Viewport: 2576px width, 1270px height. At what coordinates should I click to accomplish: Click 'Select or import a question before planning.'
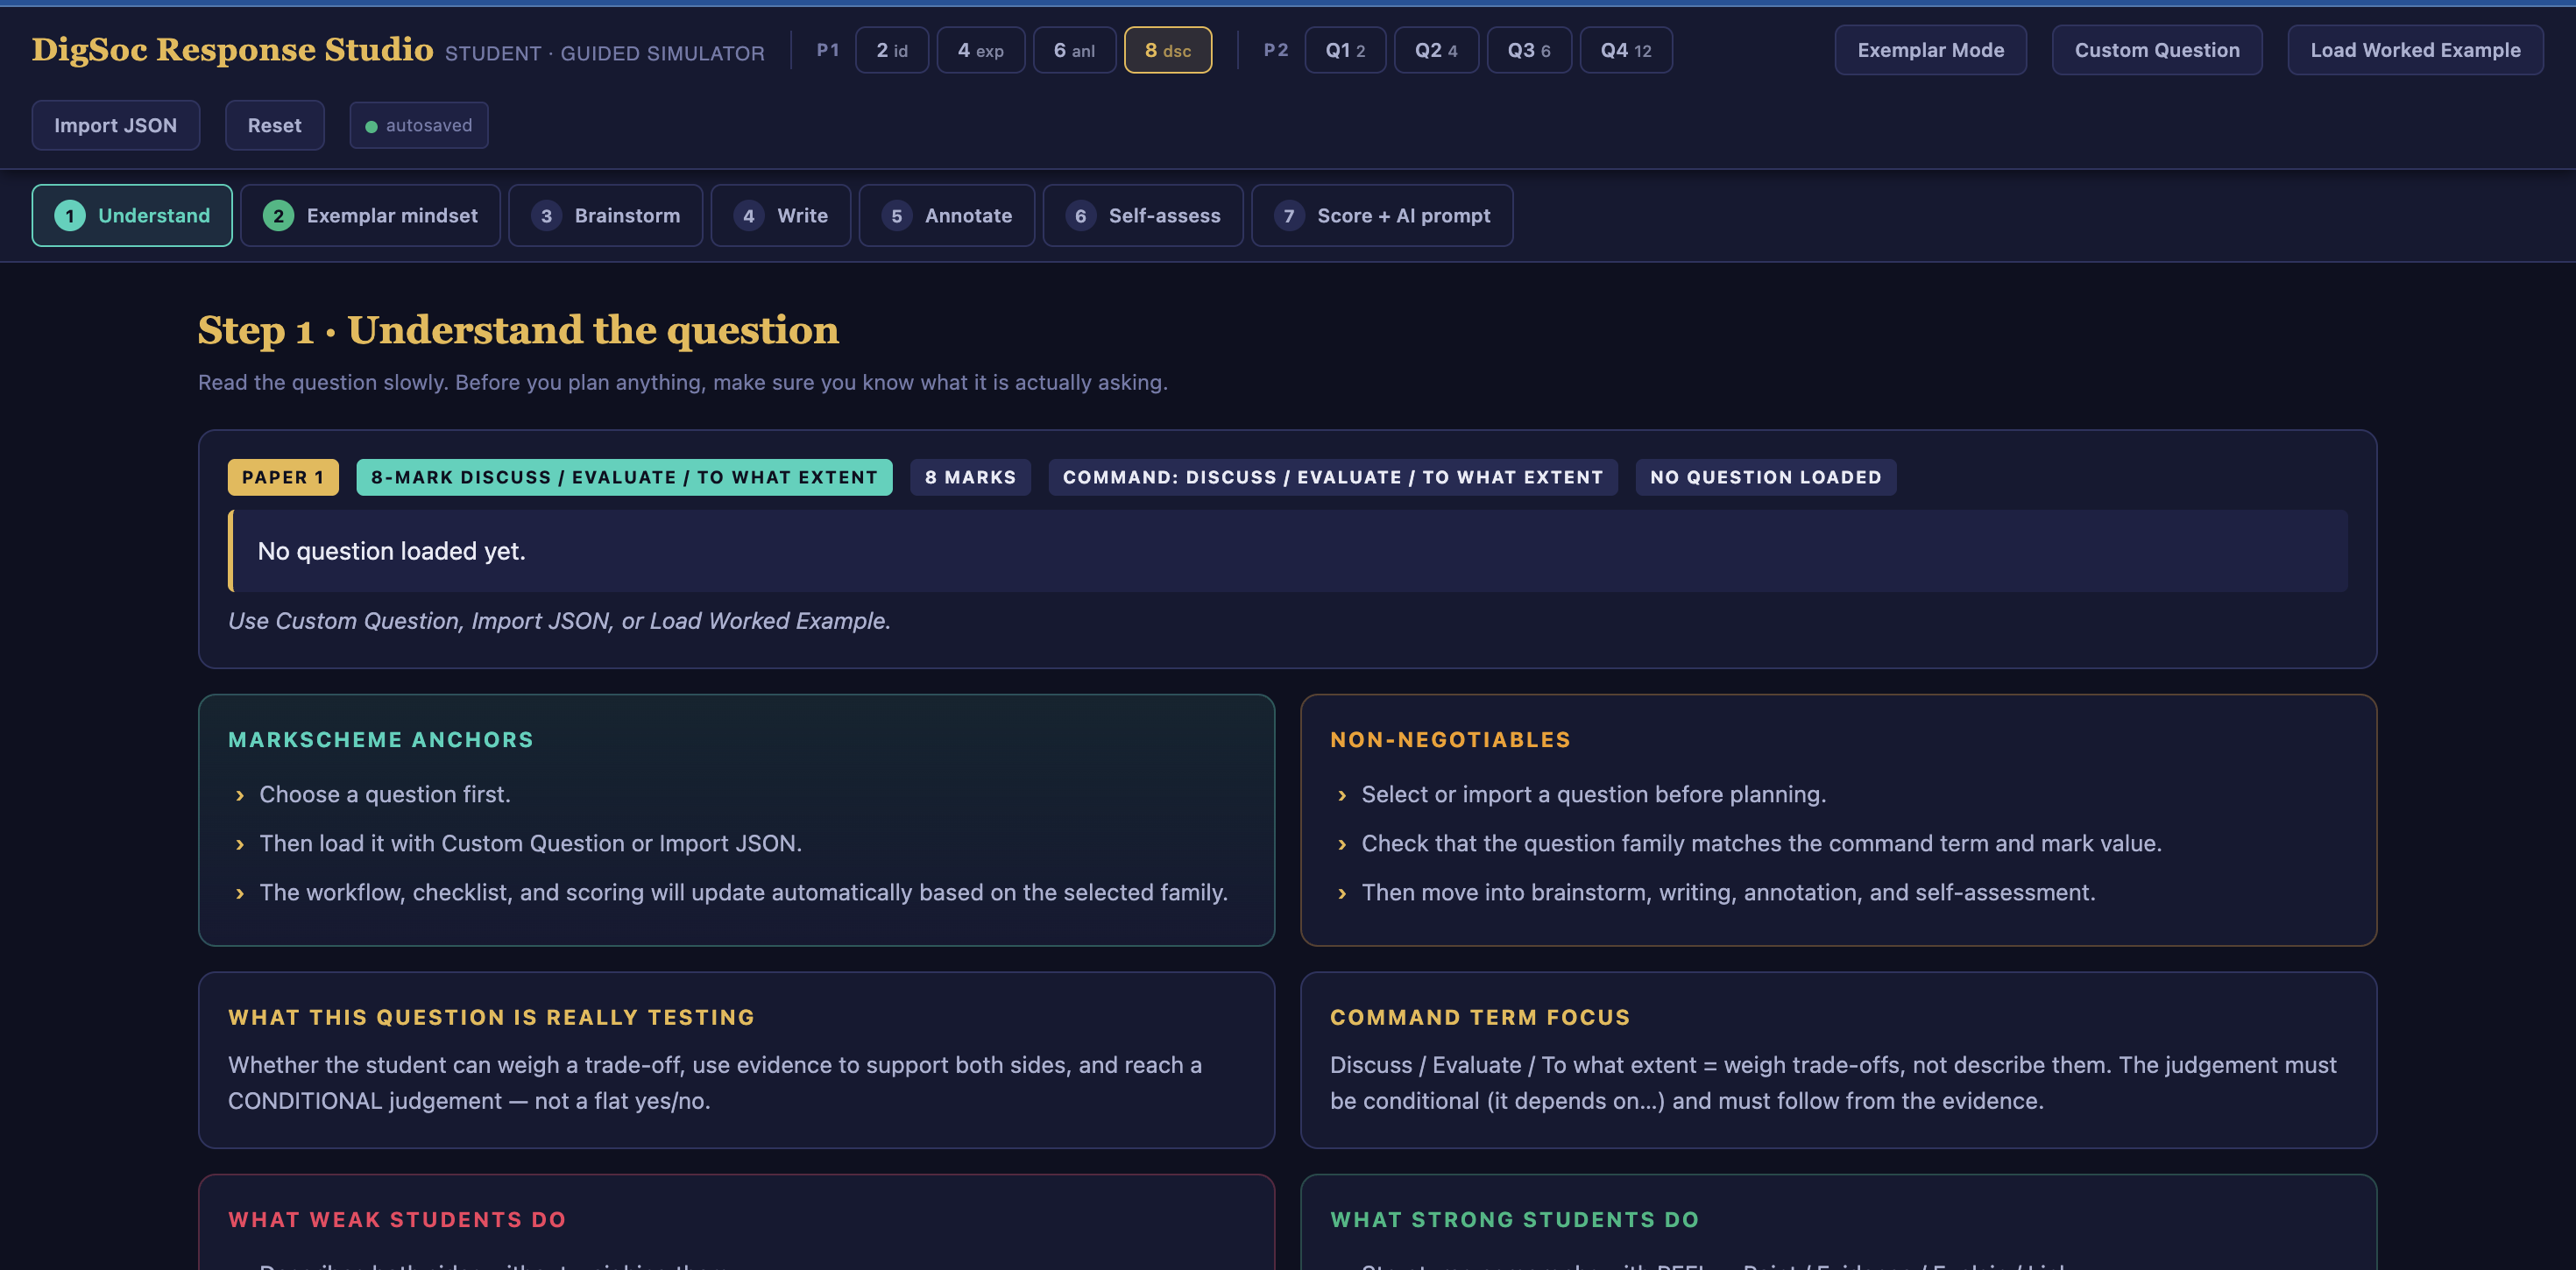click(1593, 794)
